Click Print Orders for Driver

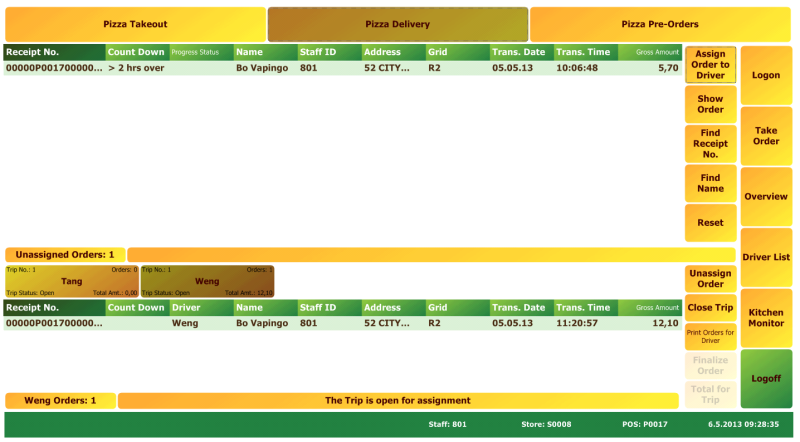point(710,336)
